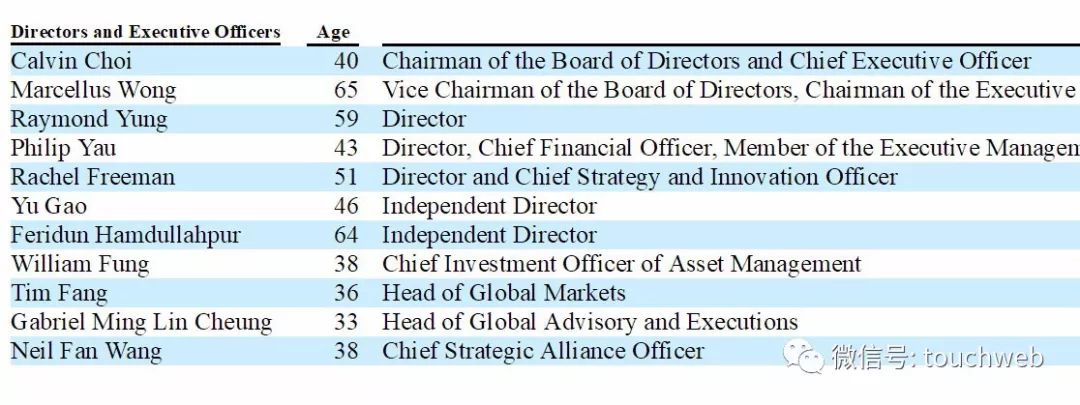Image resolution: width=1080 pixels, height=405 pixels.
Task: Click the WeChat logo icon in watermark
Action: pyautogui.click(x=803, y=355)
